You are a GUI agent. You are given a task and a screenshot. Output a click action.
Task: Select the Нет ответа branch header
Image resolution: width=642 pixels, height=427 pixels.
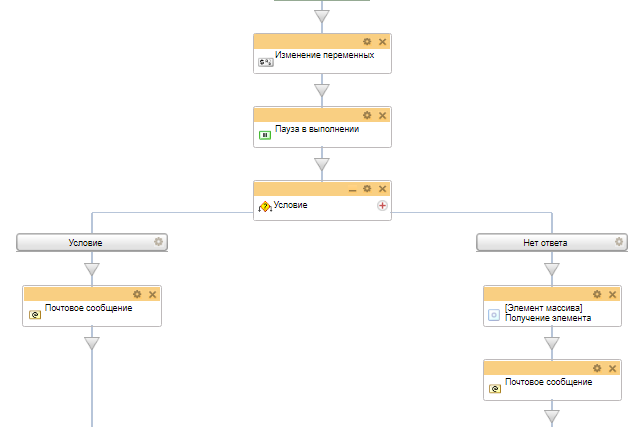point(545,242)
